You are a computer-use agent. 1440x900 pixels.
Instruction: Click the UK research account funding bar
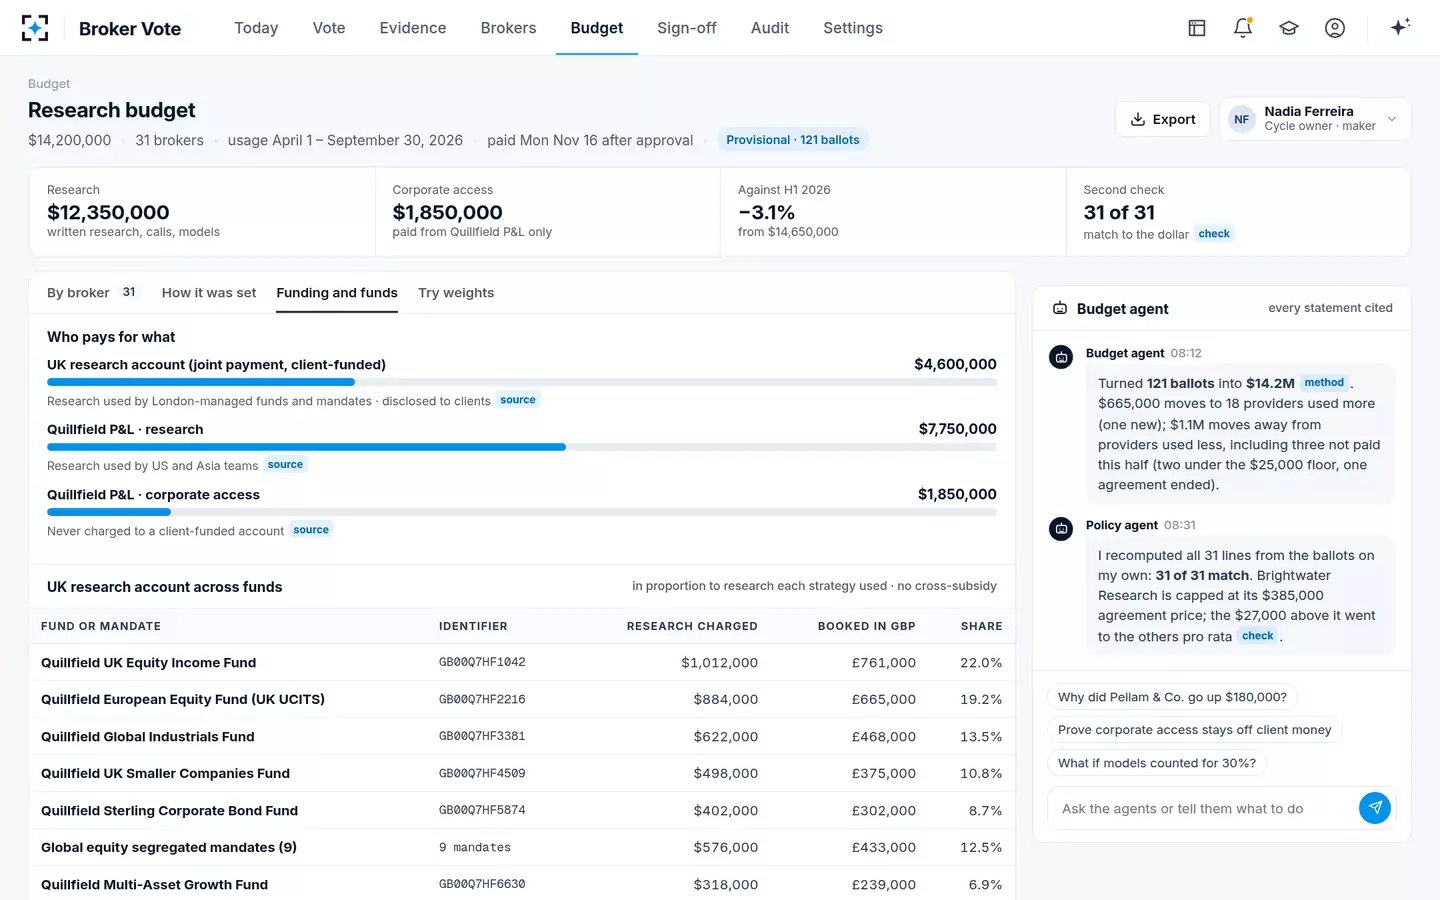click(x=522, y=382)
